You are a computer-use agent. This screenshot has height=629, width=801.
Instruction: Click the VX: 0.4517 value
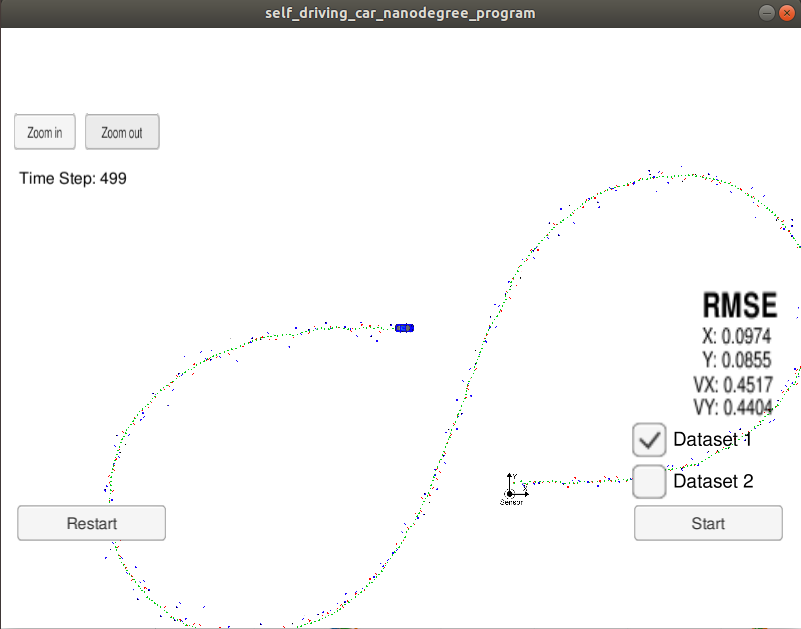pyautogui.click(x=733, y=384)
